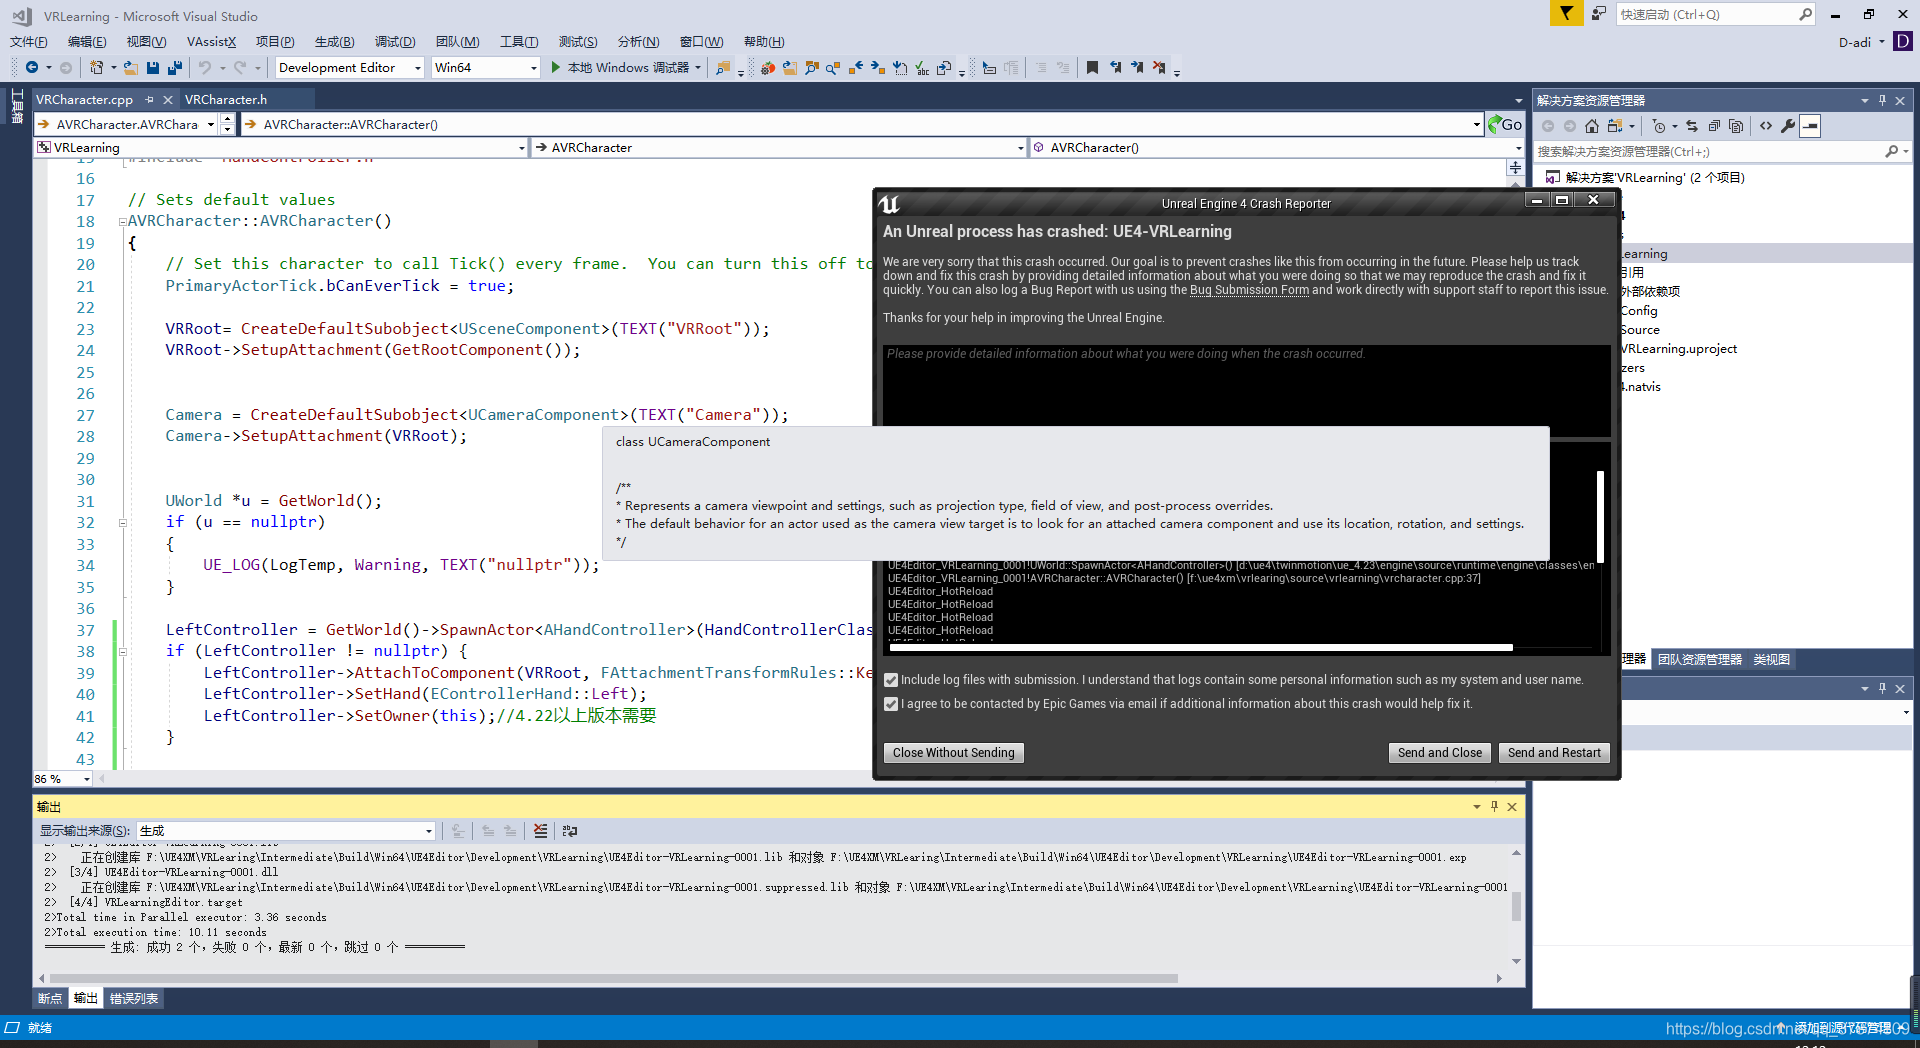Viewport: 1920px width, 1048px height.
Task: Click the crash callstack vertical scrollbar
Action: (x=1600, y=516)
